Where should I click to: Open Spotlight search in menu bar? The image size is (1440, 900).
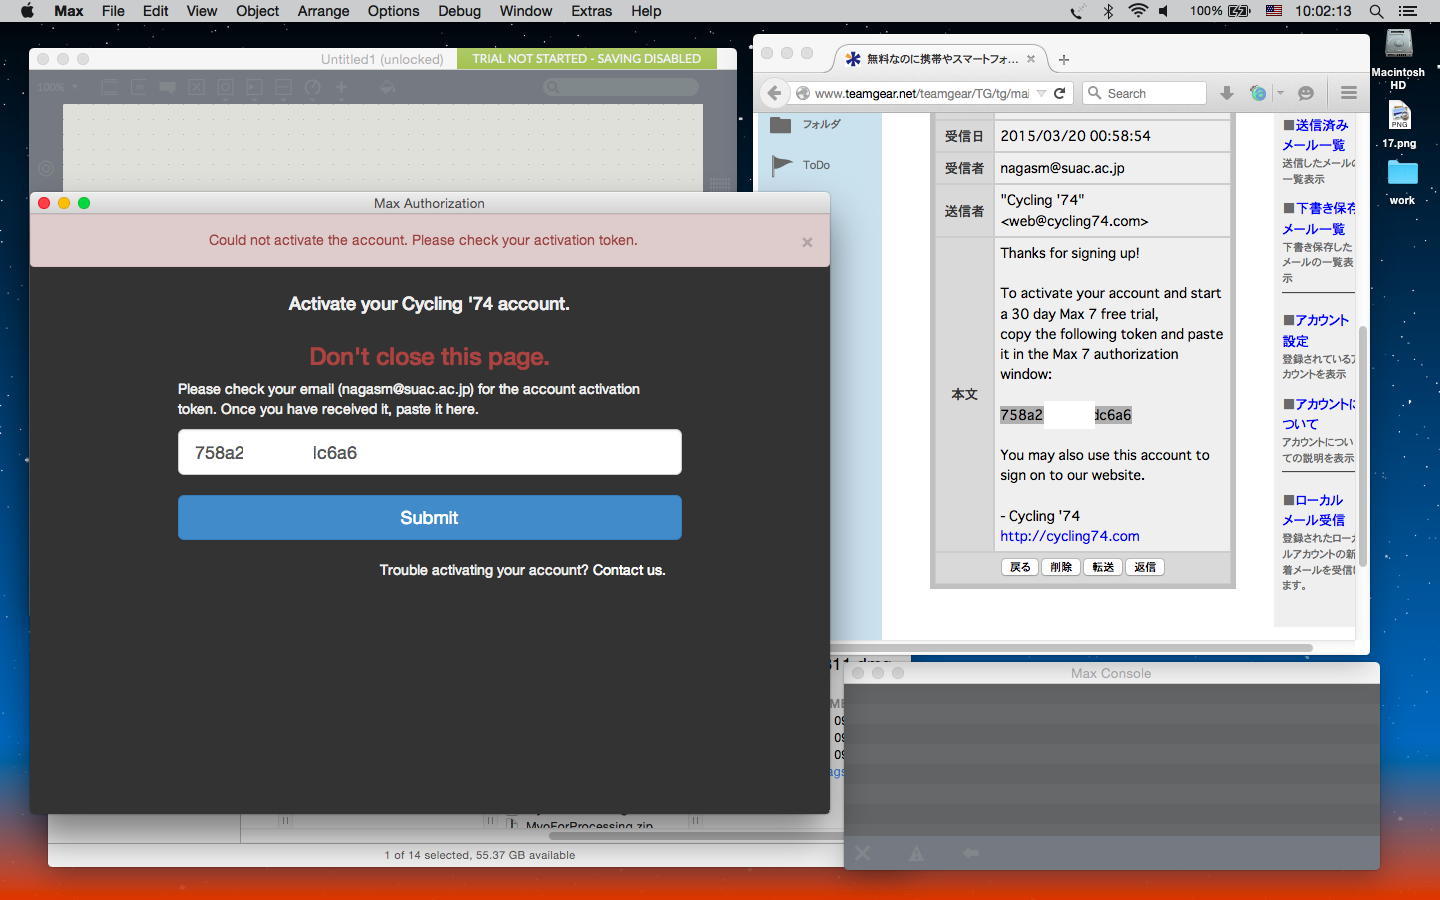(1377, 11)
